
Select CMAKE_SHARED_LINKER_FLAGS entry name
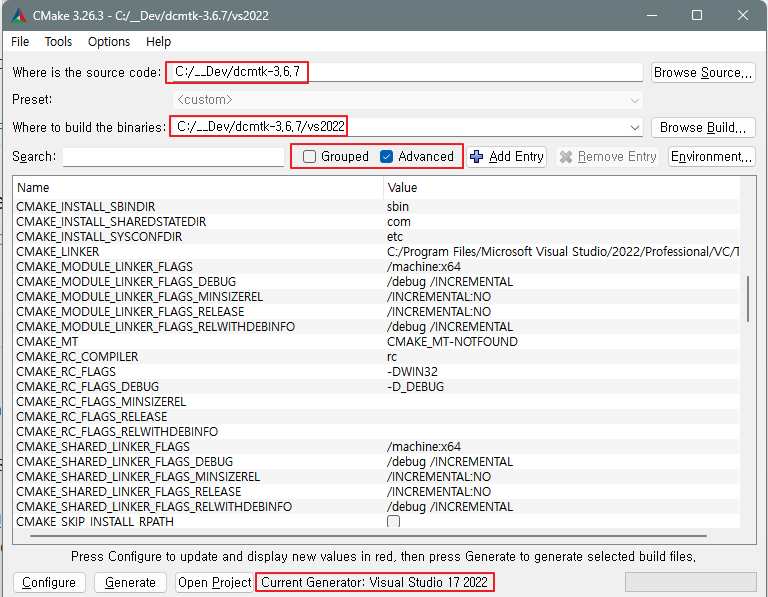tap(103, 447)
